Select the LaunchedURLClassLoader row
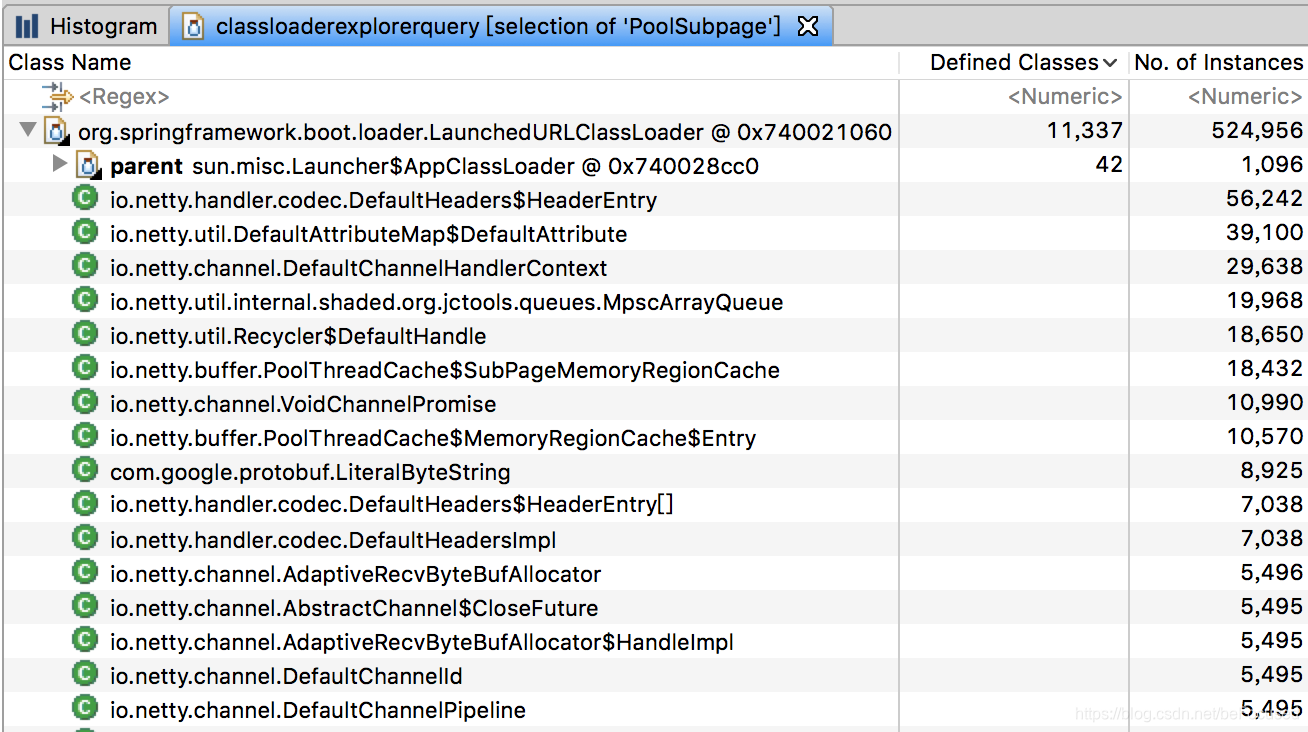 (x=654, y=131)
